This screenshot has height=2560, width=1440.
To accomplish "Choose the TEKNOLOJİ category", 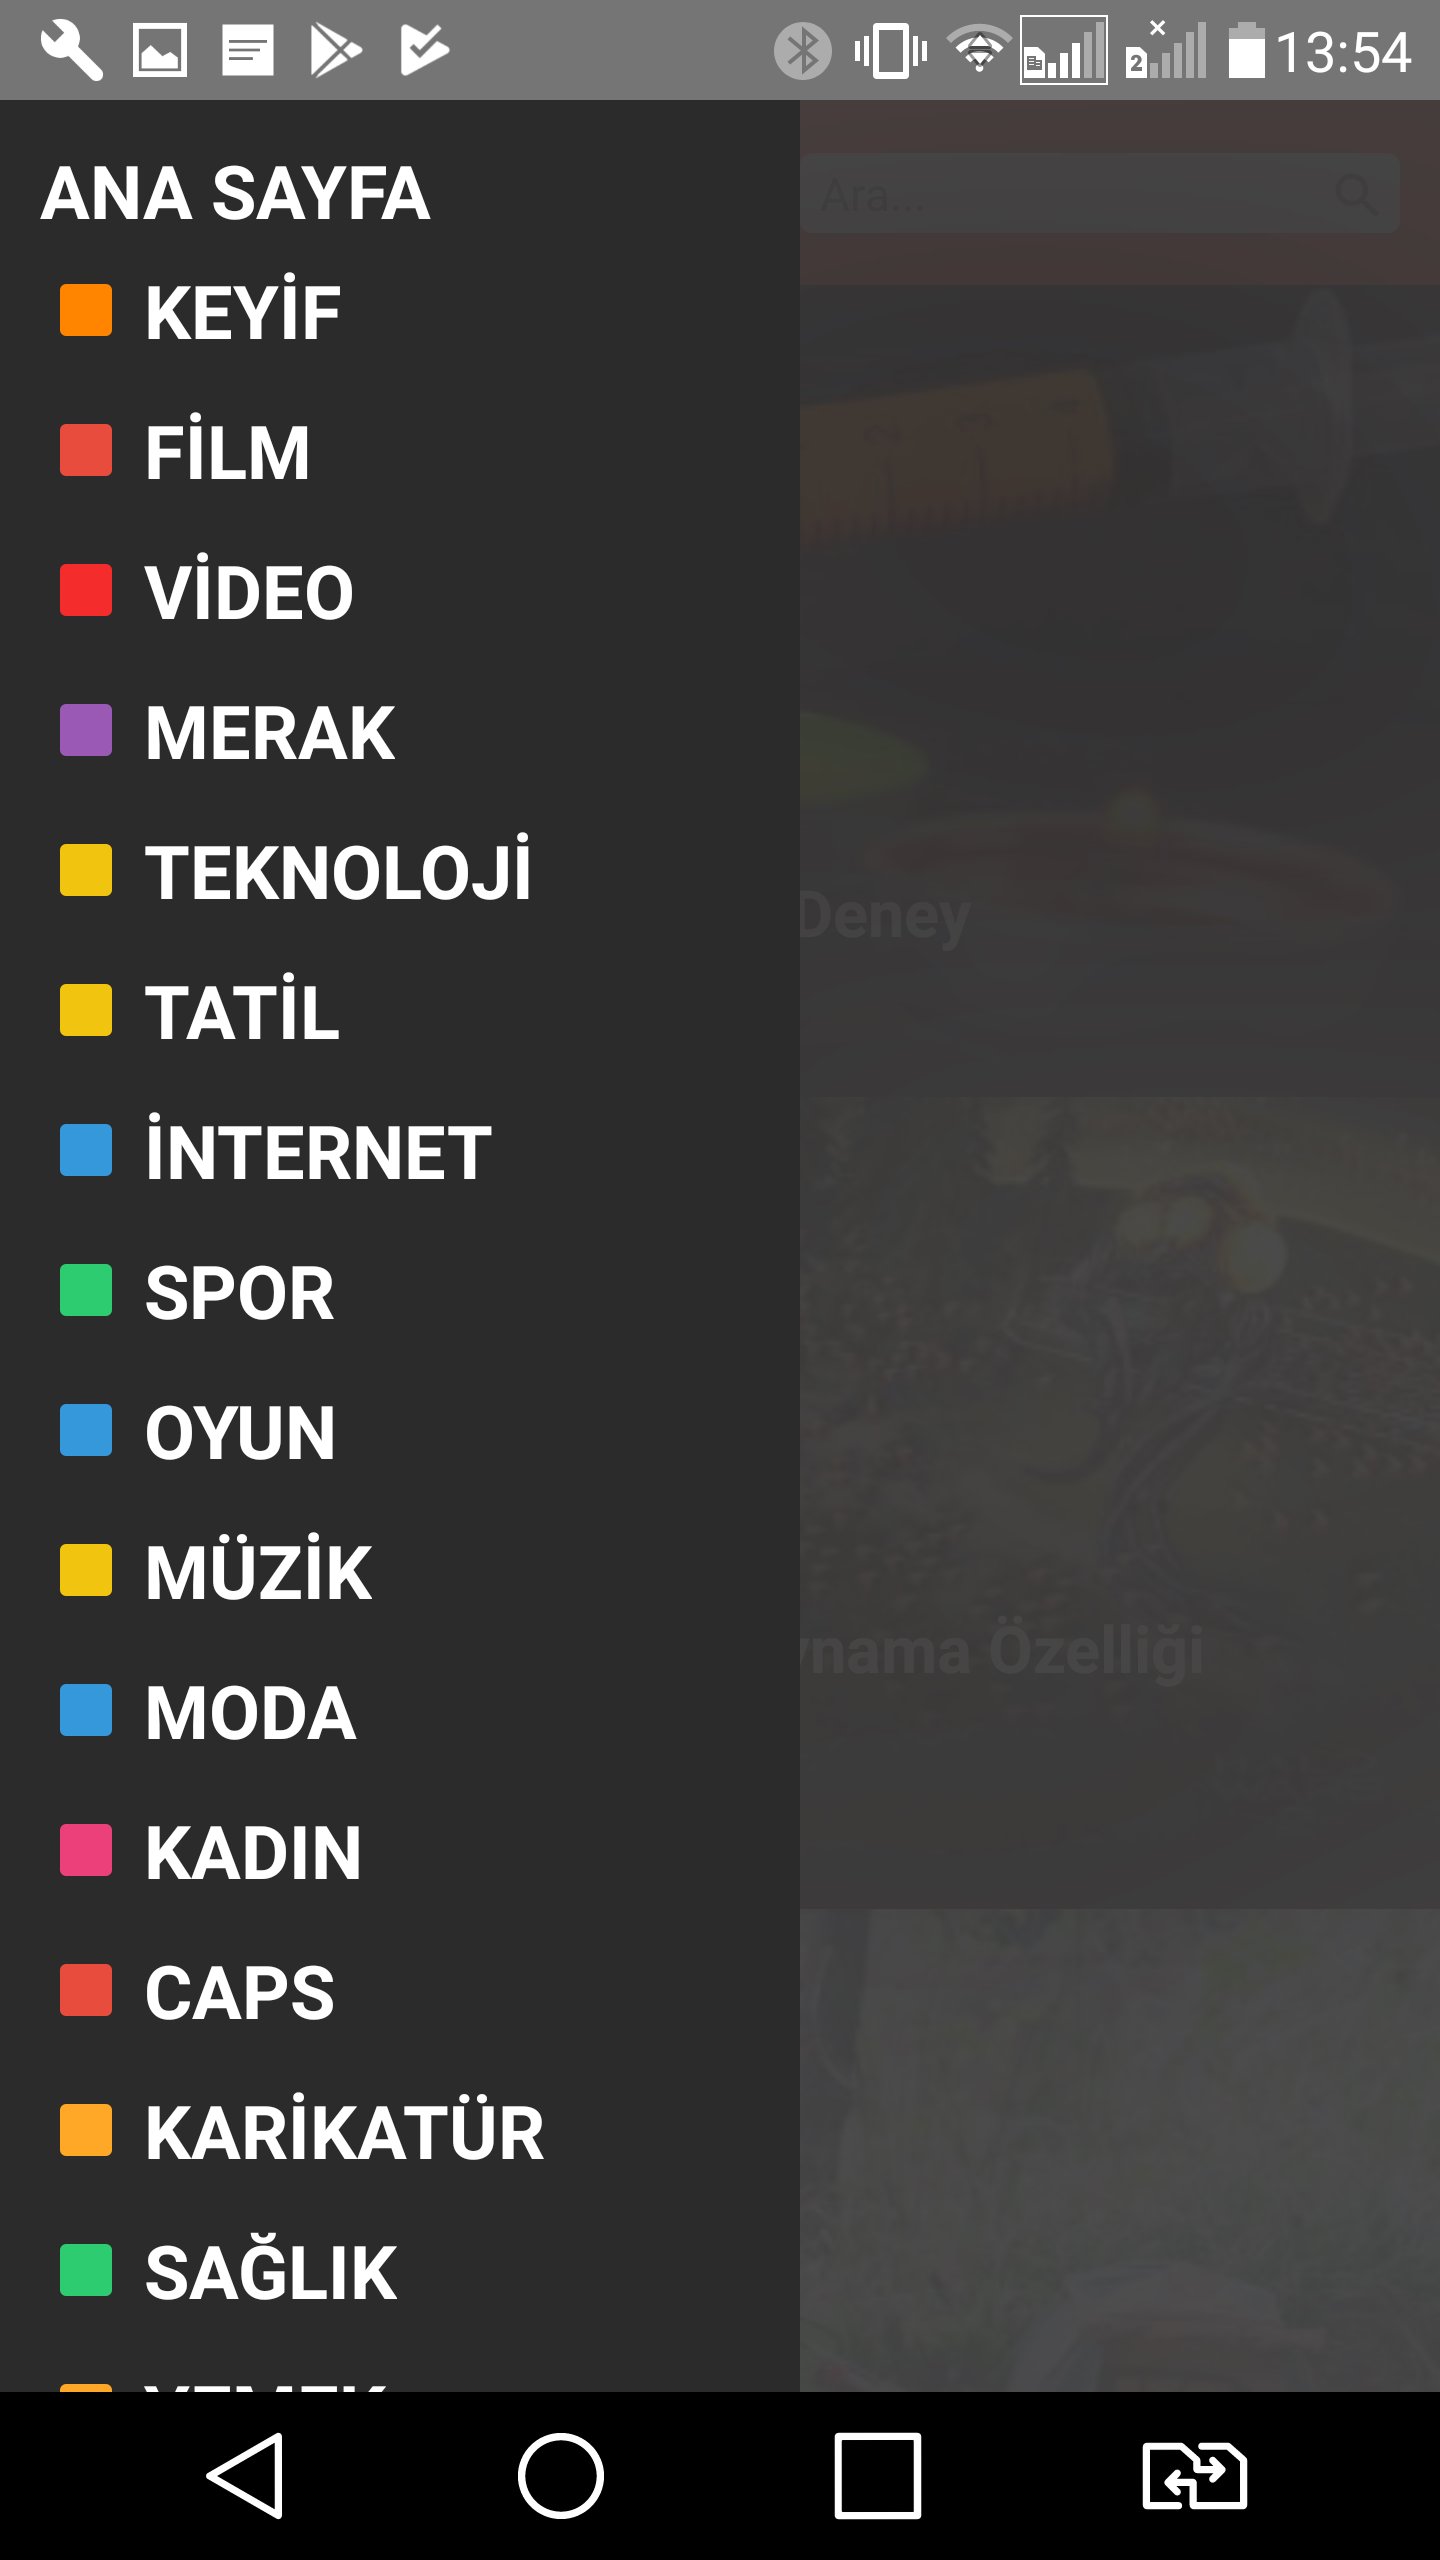I will (338, 872).
